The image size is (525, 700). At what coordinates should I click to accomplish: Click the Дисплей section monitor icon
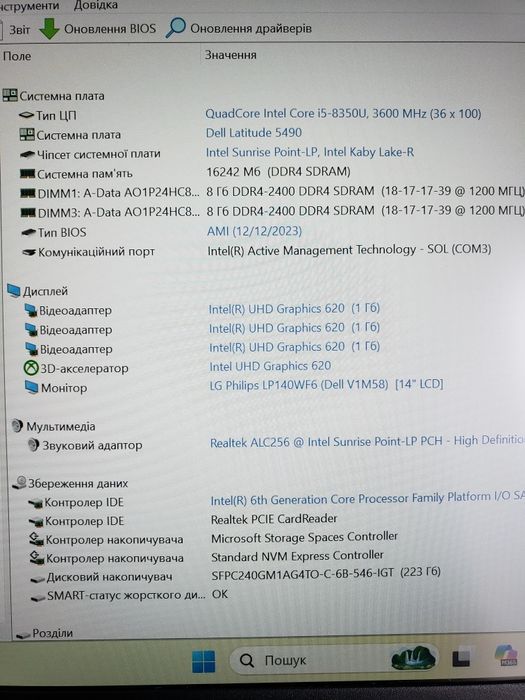(x=14, y=291)
